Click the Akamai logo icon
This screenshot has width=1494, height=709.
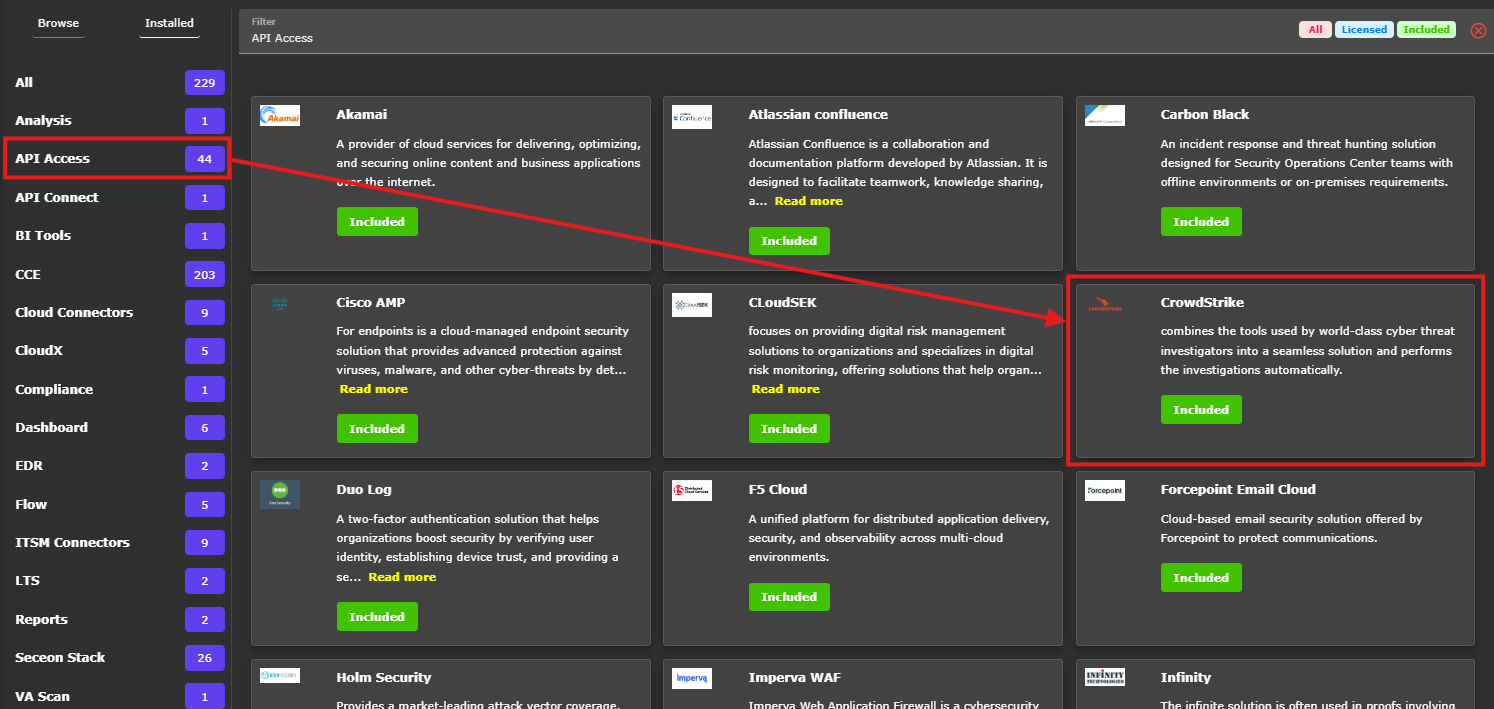pyautogui.click(x=280, y=116)
